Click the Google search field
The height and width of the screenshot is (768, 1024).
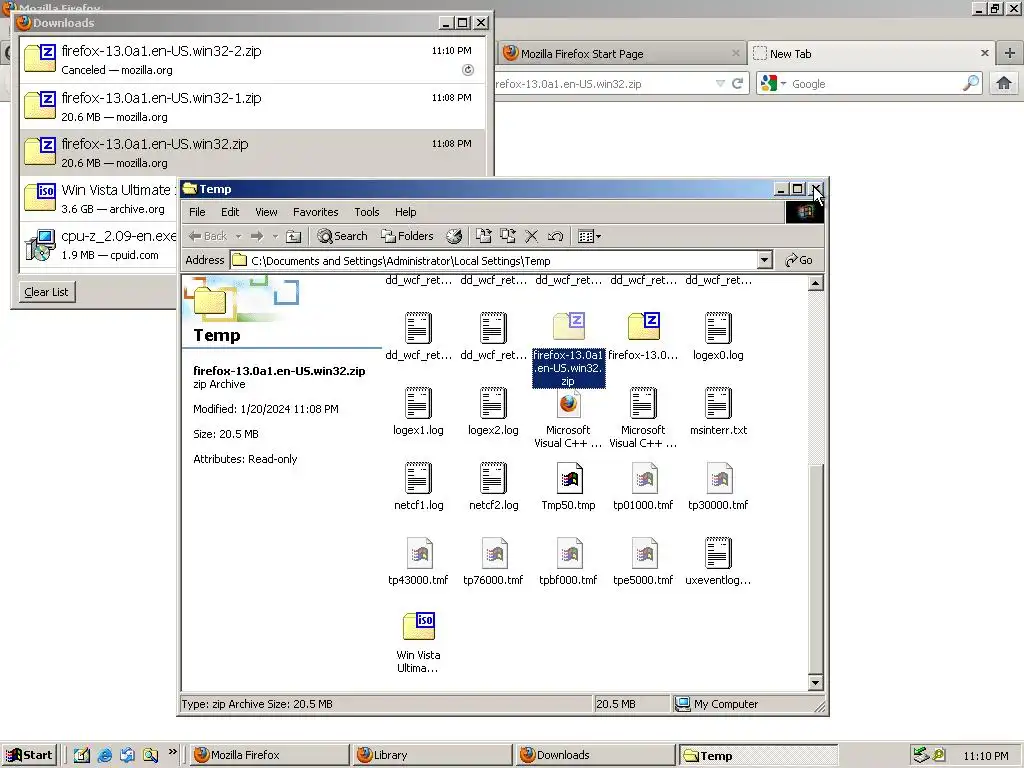(x=875, y=84)
